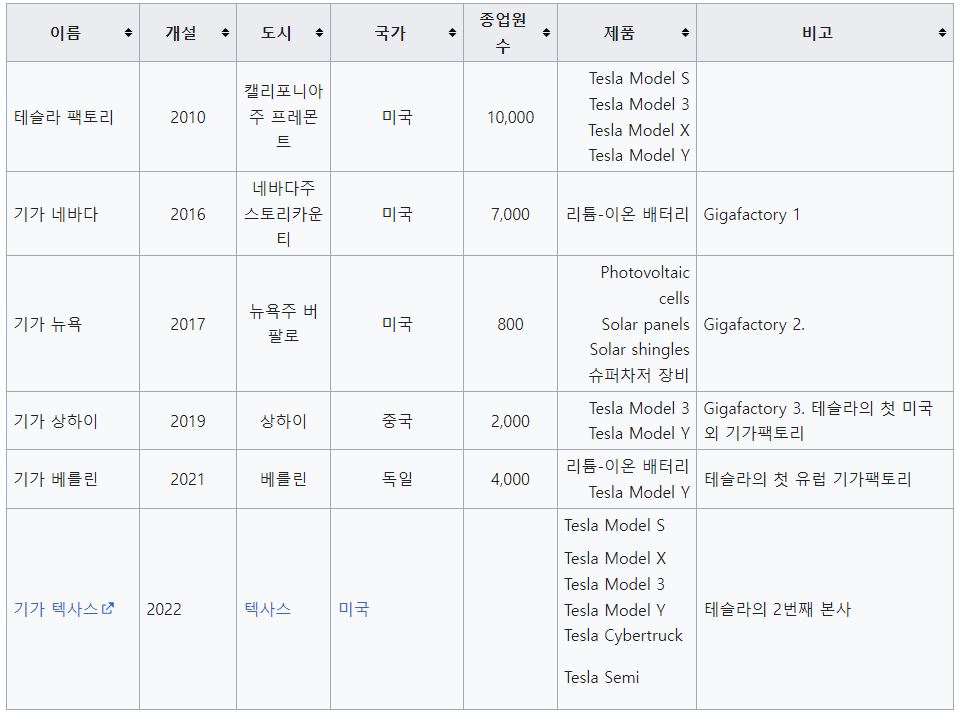Select the 국가 column header text

pos(390,33)
